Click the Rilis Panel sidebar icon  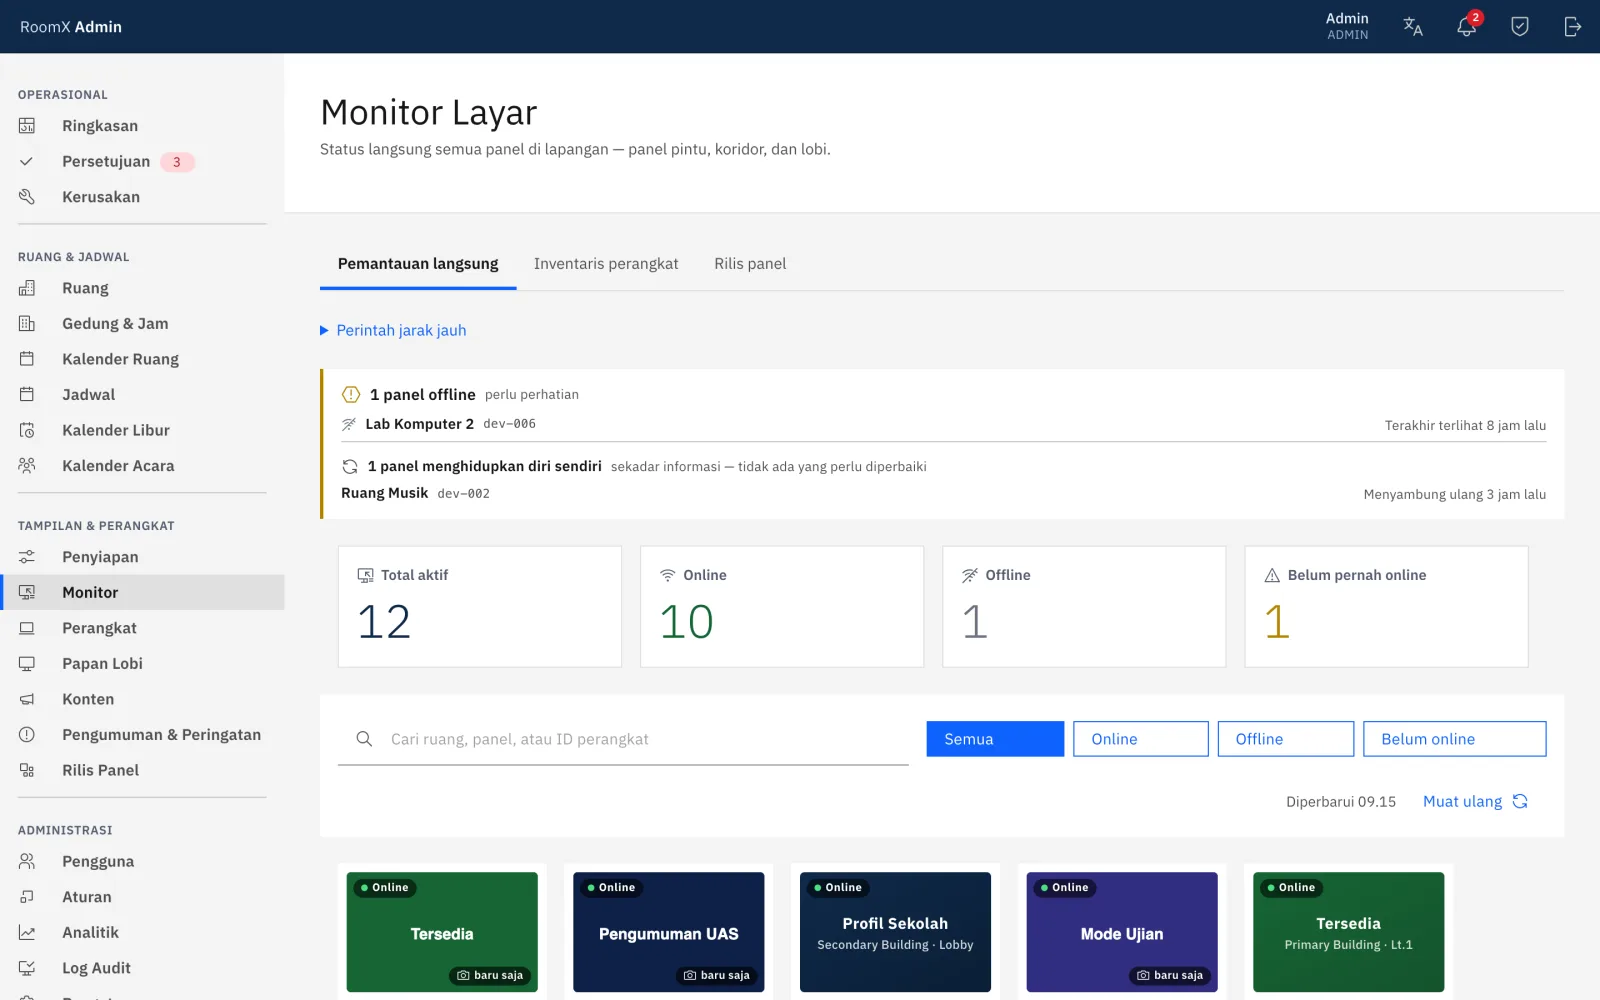pos(27,770)
